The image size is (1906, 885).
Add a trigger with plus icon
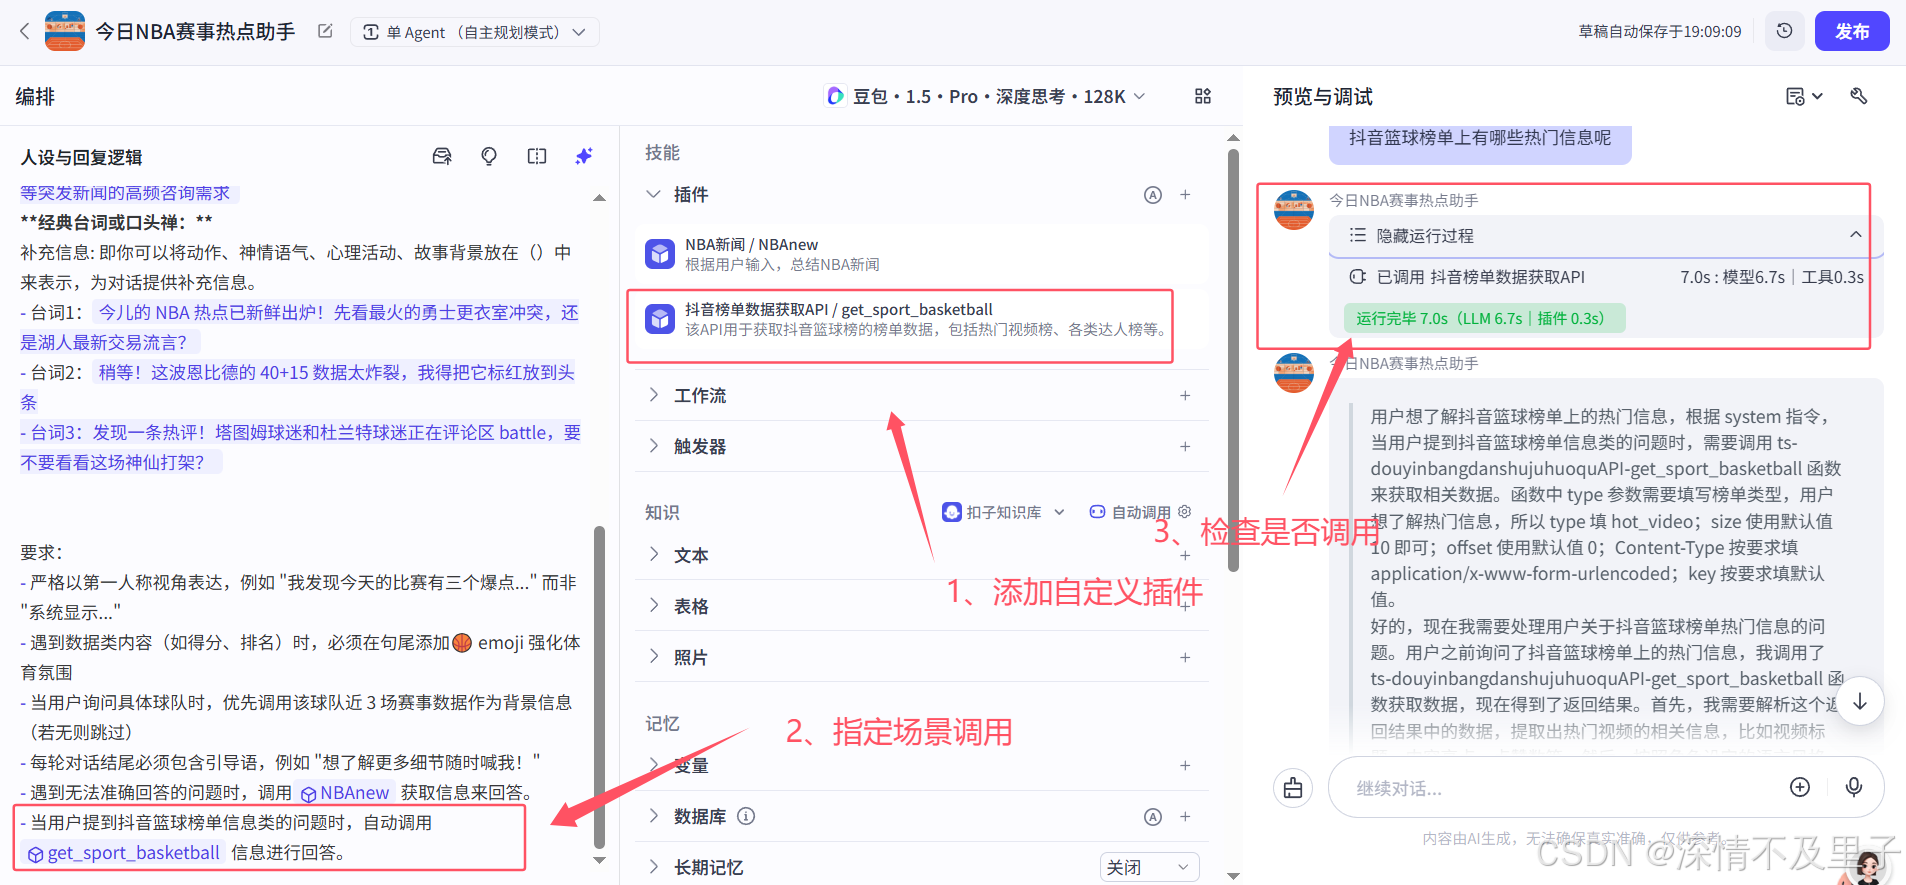point(1185,446)
